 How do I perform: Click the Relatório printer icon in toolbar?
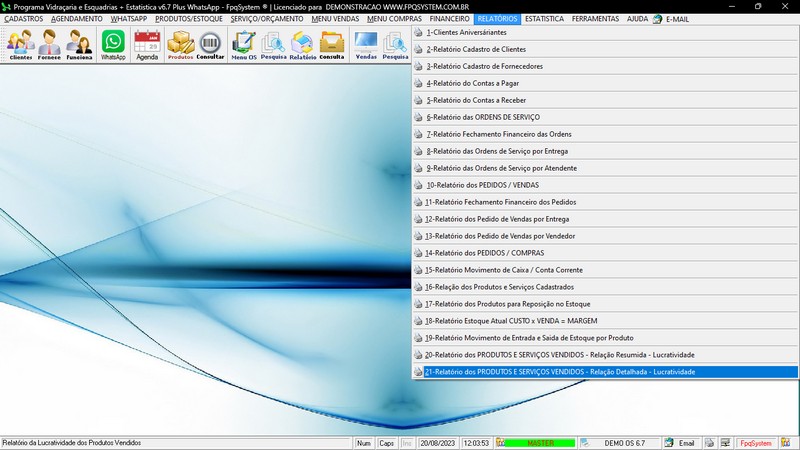(303, 44)
